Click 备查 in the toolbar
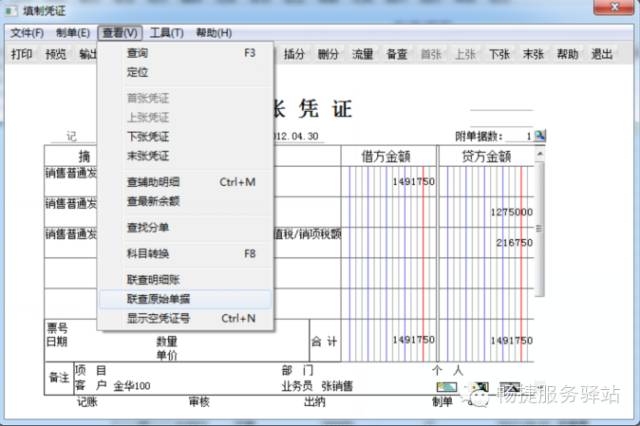 click(396, 54)
